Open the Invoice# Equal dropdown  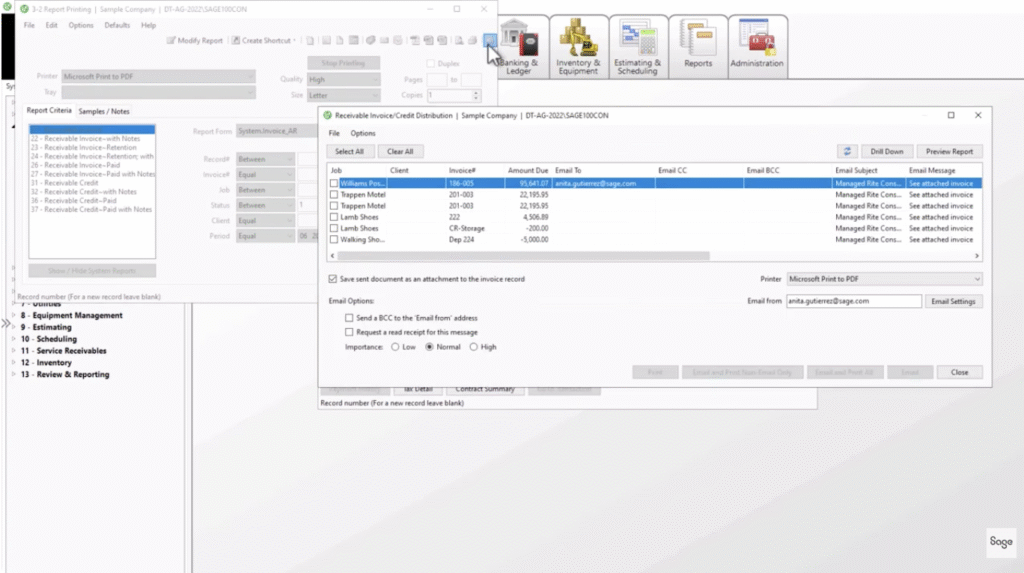tap(264, 174)
